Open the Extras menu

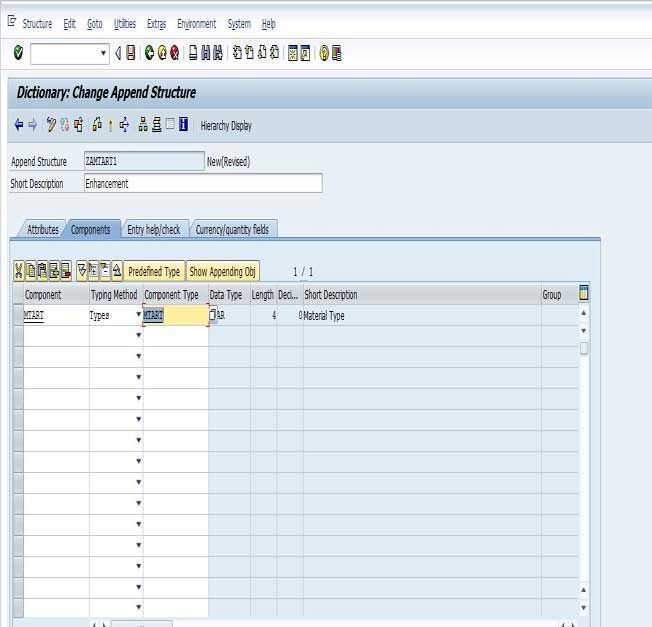(x=156, y=24)
